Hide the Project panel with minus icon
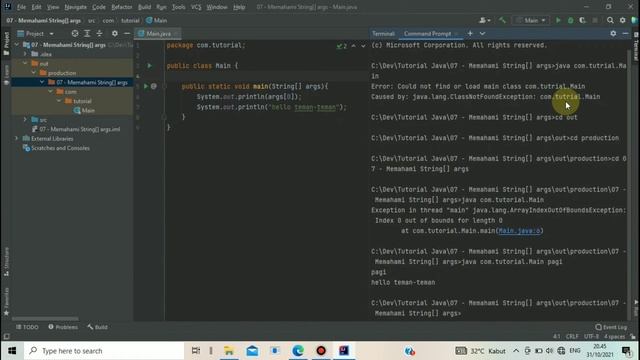The height and width of the screenshot is (360, 640). coord(127,33)
